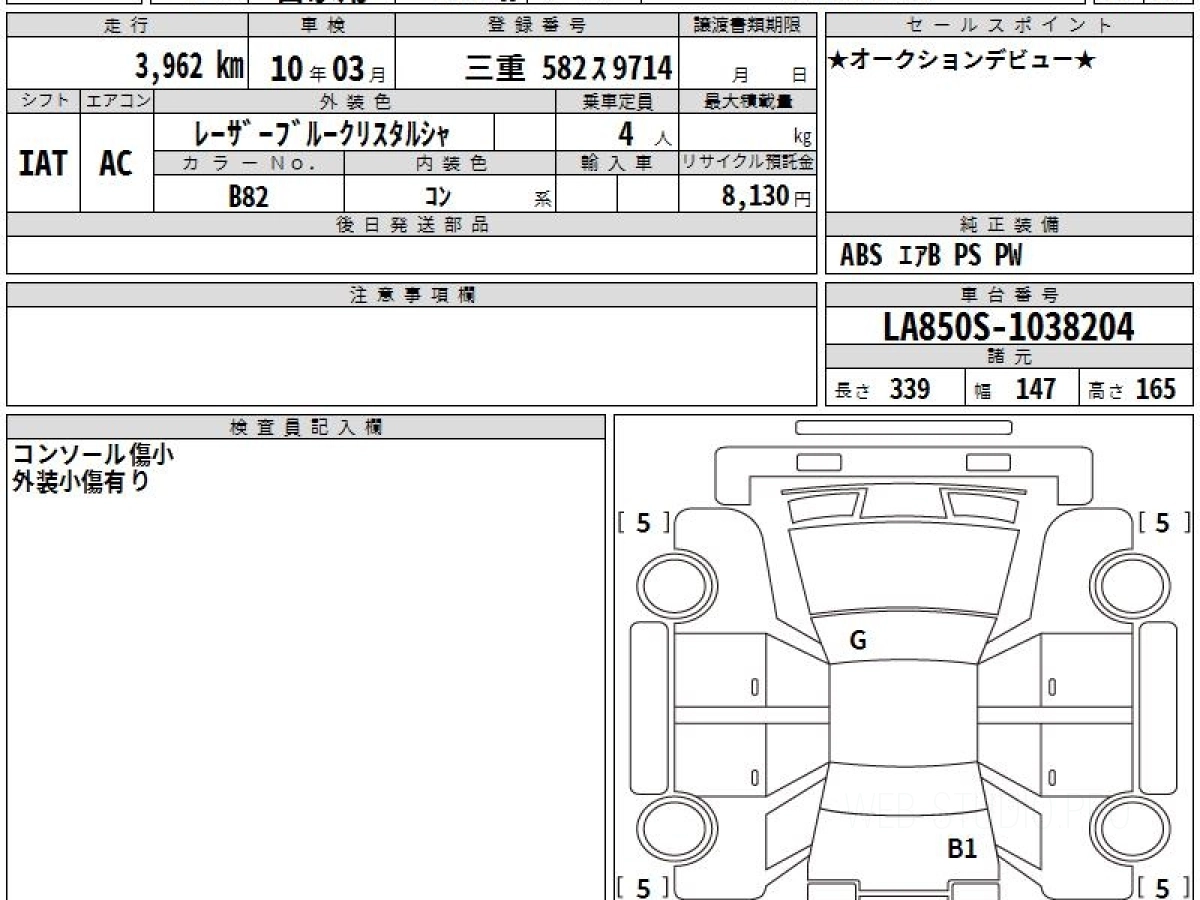Select inspector note コンソール傷小

pyautogui.click(x=93, y=455)
